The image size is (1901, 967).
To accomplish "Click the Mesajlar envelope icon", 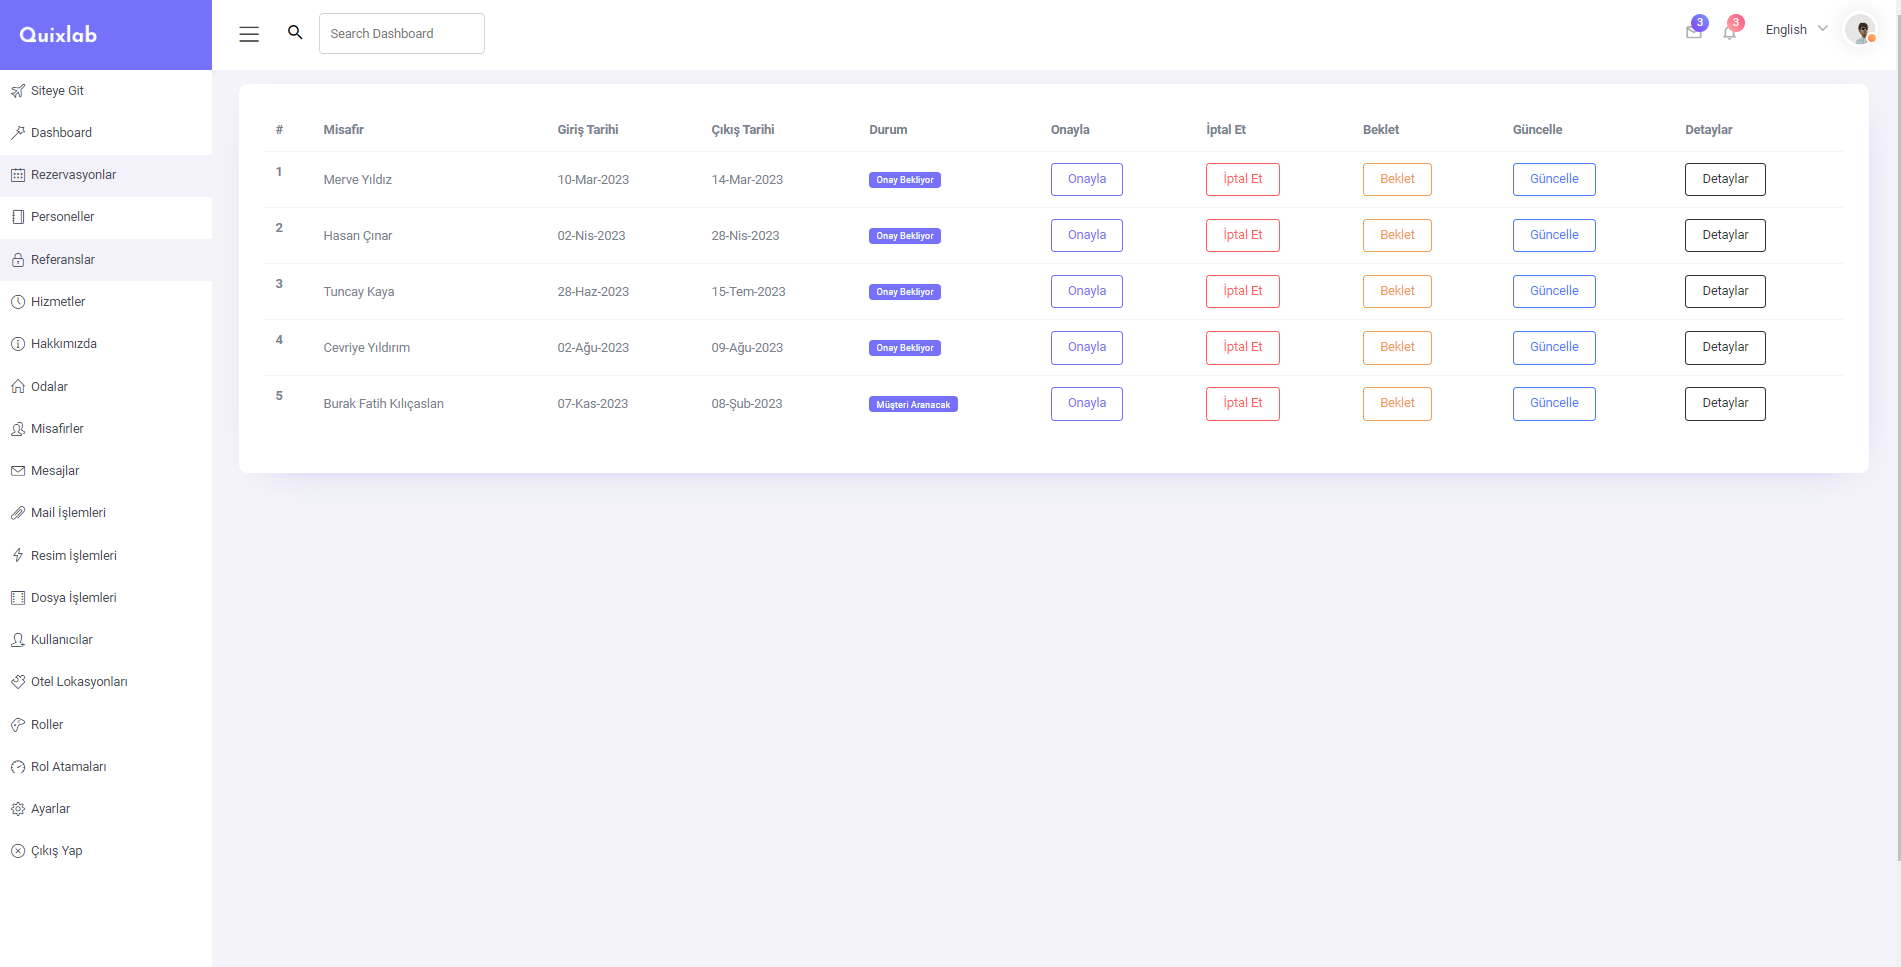I will click(x=18, y=471).
